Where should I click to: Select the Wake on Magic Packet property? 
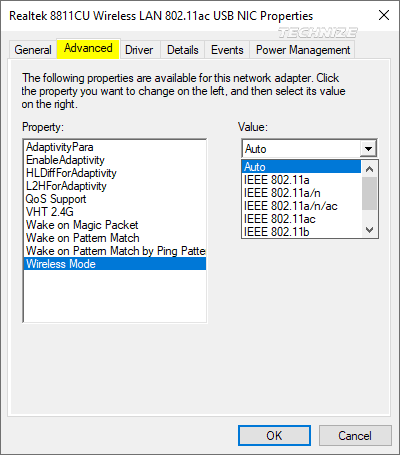(x=115, y=225)
